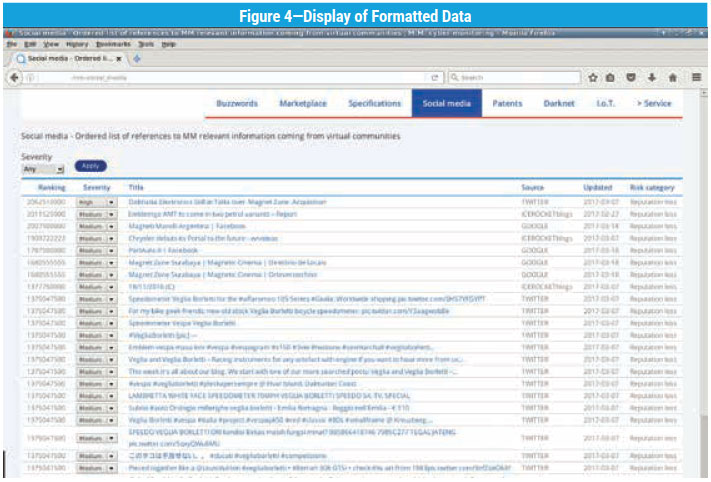Viewport: 711px width, 482px height.
Task: Open the AMT petrol variants Report link
Action: [x=213, y=214]
